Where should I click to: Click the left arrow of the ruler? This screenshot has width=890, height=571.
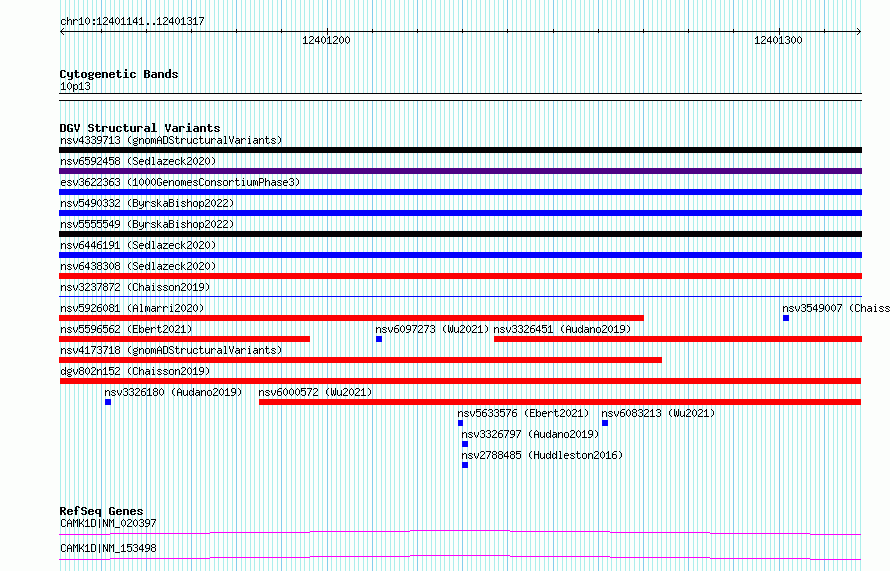pos(62,32)
